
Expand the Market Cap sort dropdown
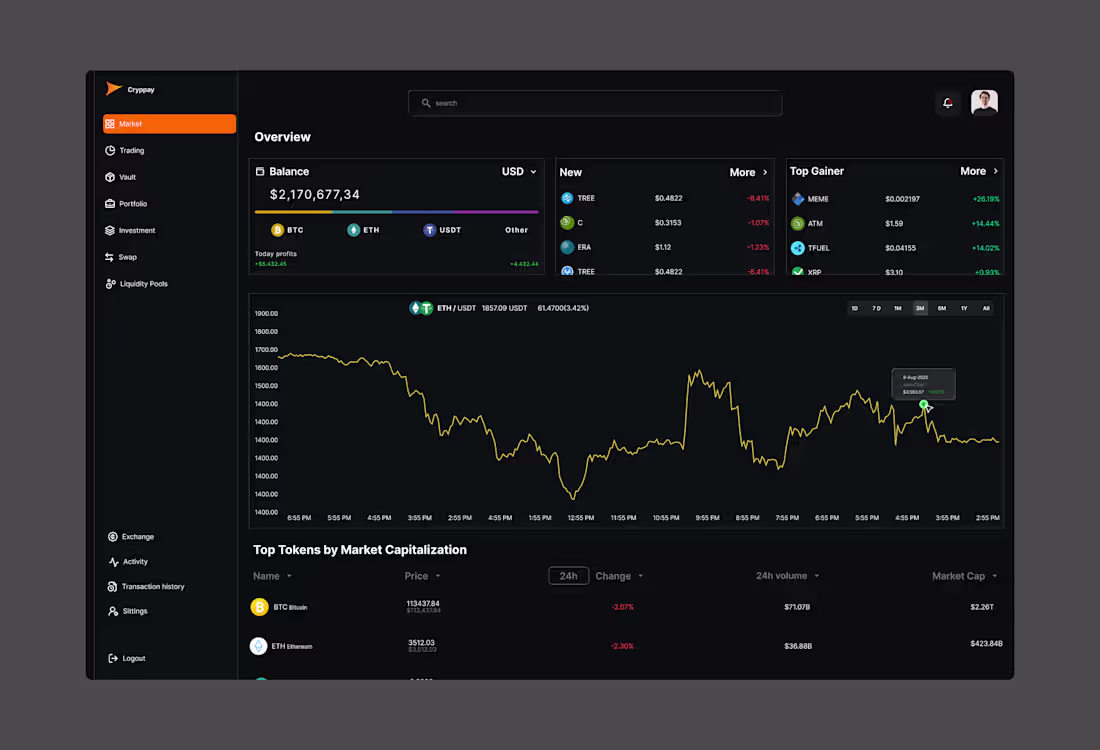[964, 576]
